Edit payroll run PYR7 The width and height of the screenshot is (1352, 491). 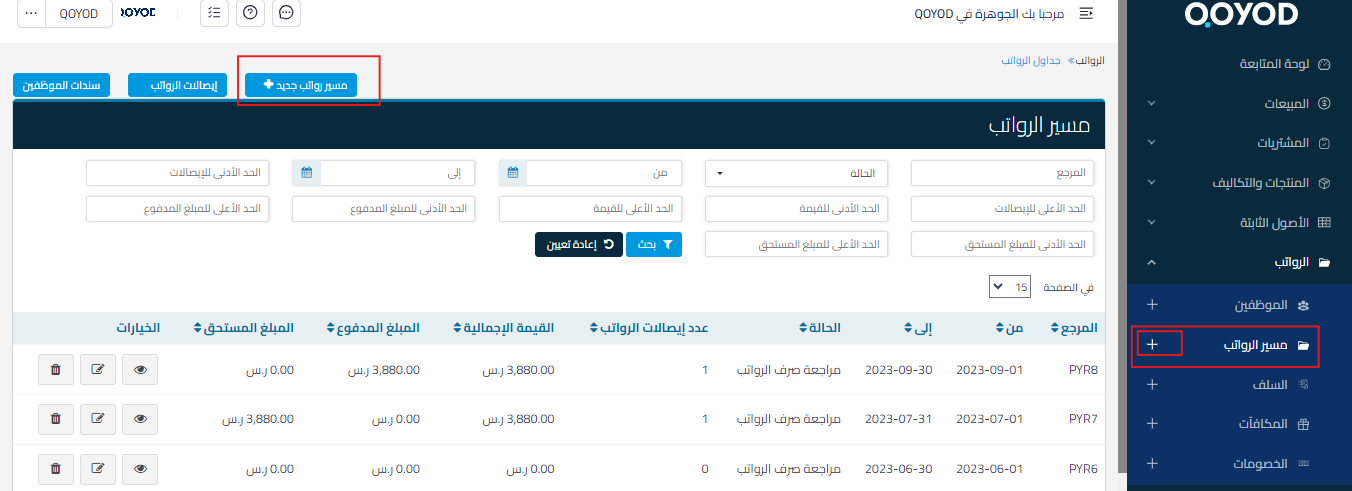tap(98, 419)
